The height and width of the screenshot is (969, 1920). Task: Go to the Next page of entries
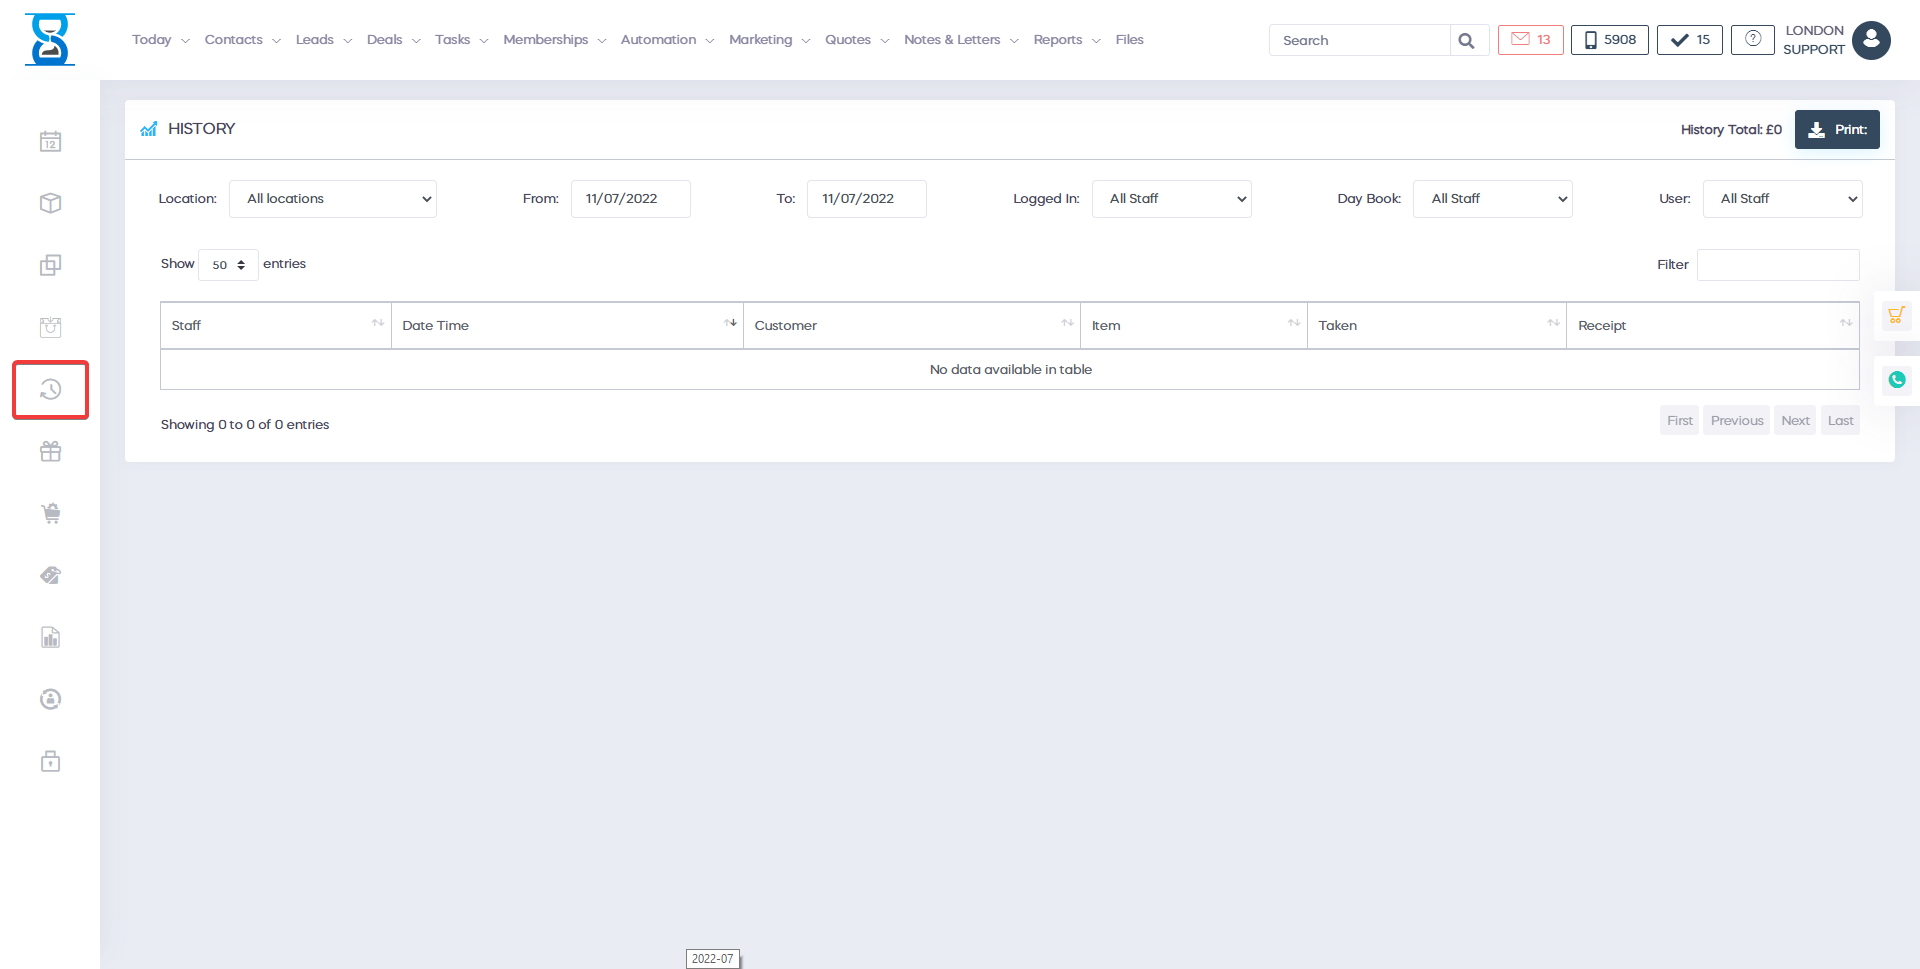pos(1795,420)
